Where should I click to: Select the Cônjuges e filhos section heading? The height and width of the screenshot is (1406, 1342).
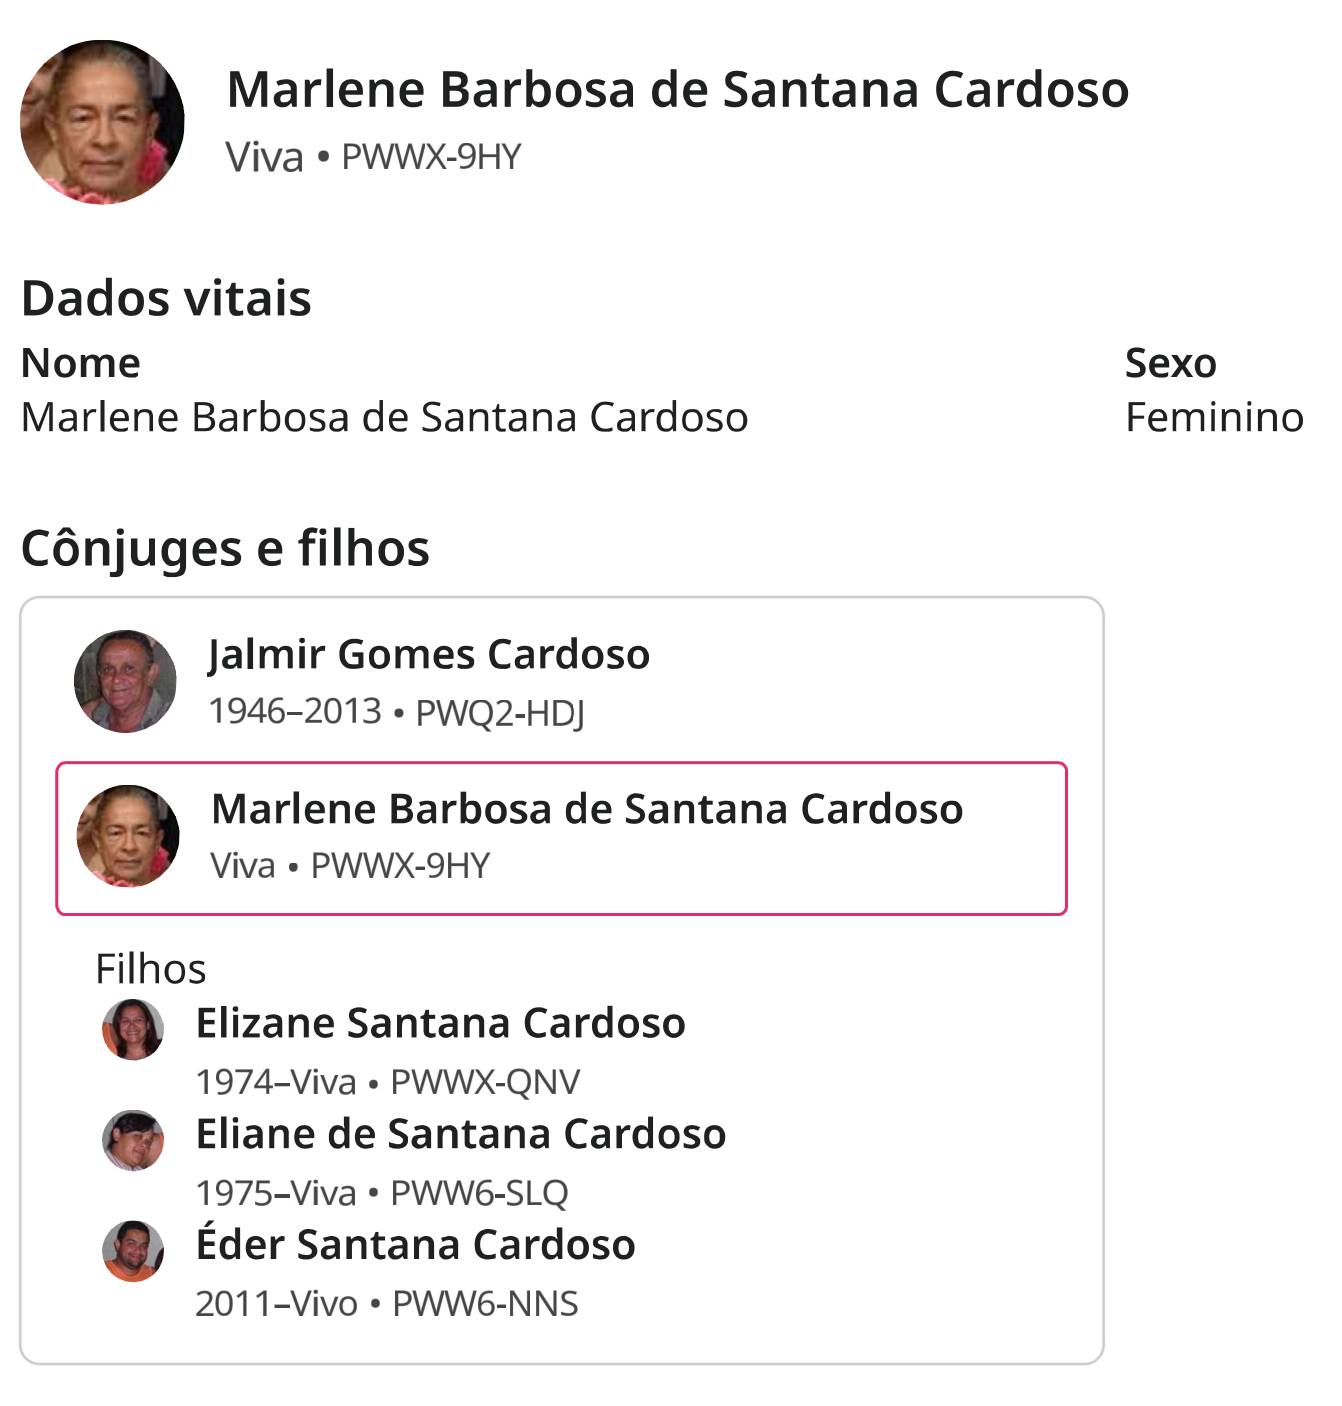click(225, 549)
